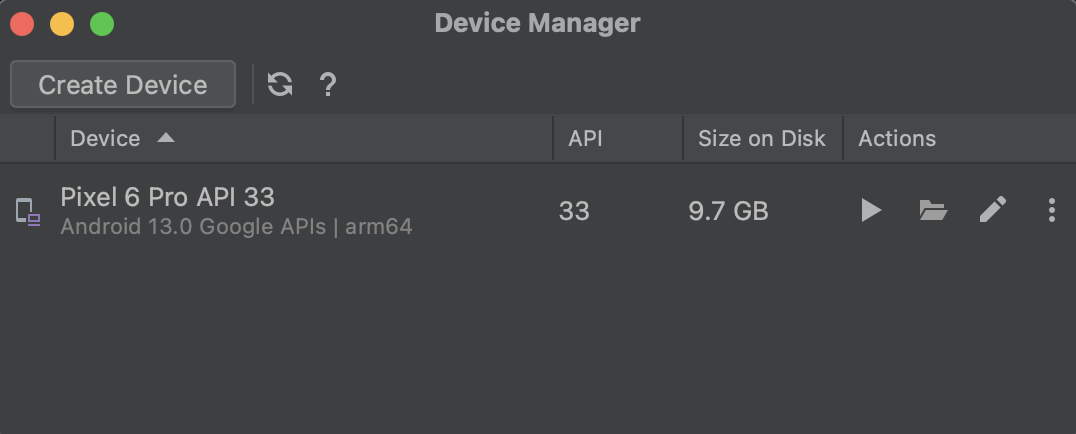Maximize window with green button
Screen dimensions: 1076x434
click(x=102, y=24)
